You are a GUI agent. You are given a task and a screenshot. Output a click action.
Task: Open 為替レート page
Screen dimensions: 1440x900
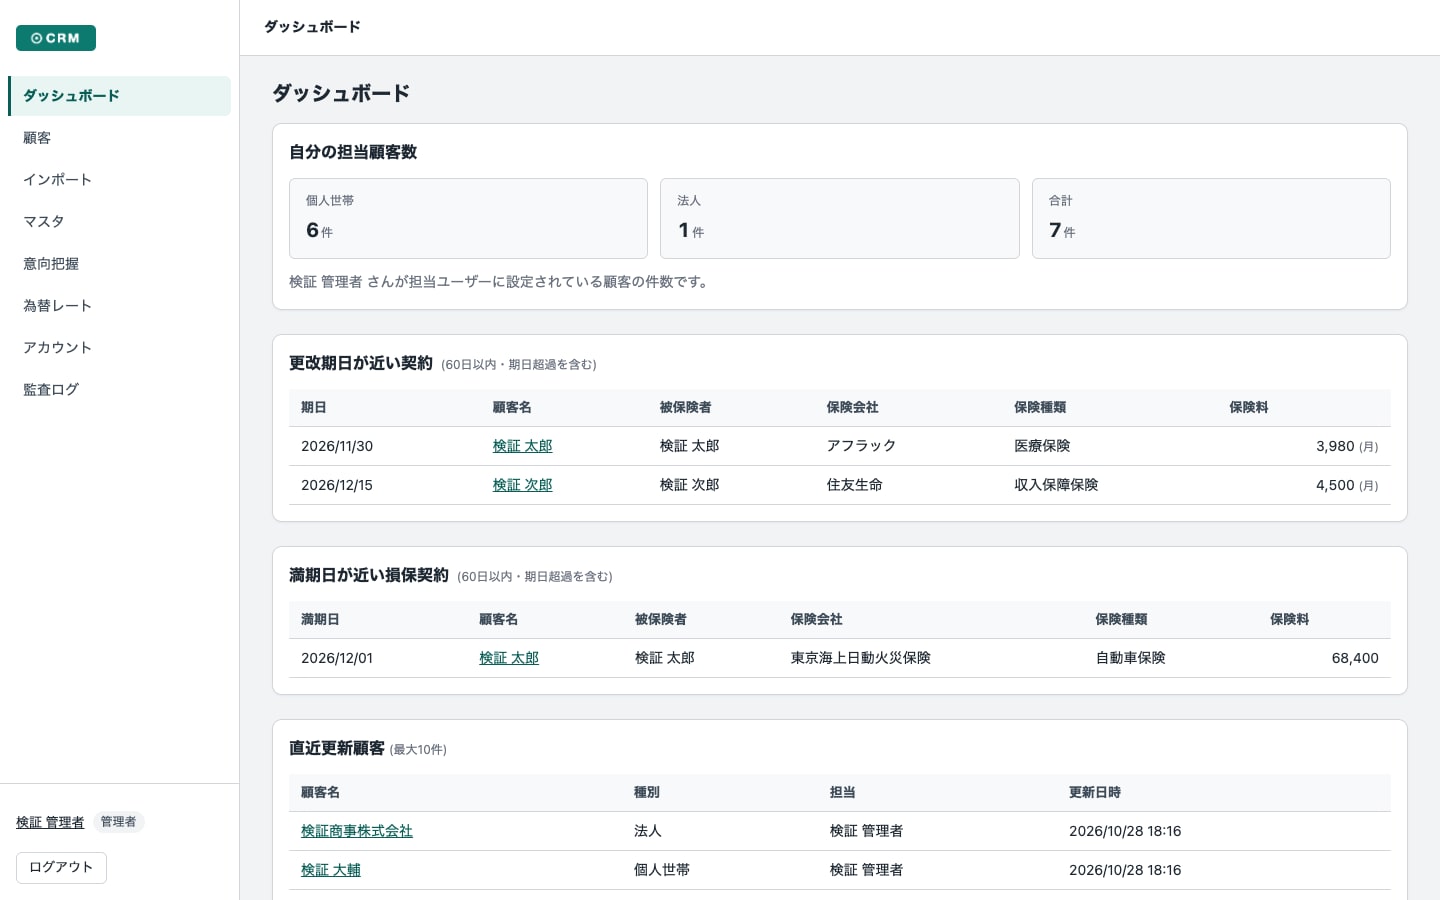(x=119, y=306)
